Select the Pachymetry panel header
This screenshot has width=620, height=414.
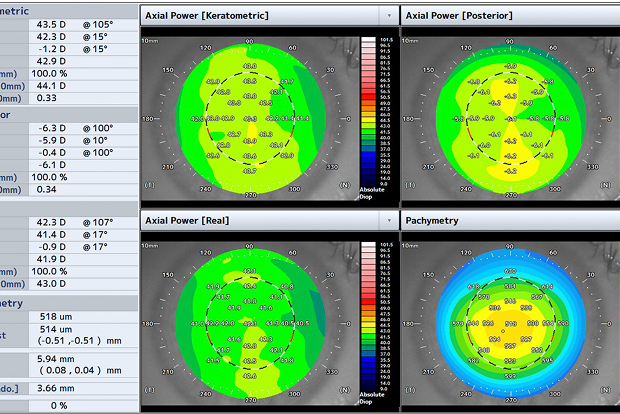point(434,219)
